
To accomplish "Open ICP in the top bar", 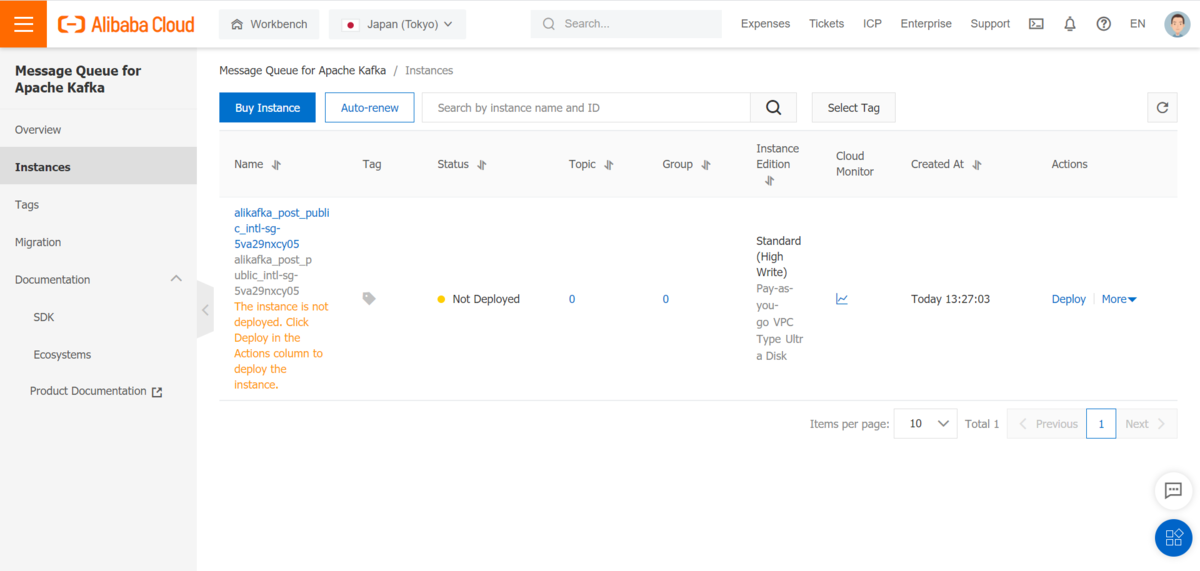I will click(872, 24).
